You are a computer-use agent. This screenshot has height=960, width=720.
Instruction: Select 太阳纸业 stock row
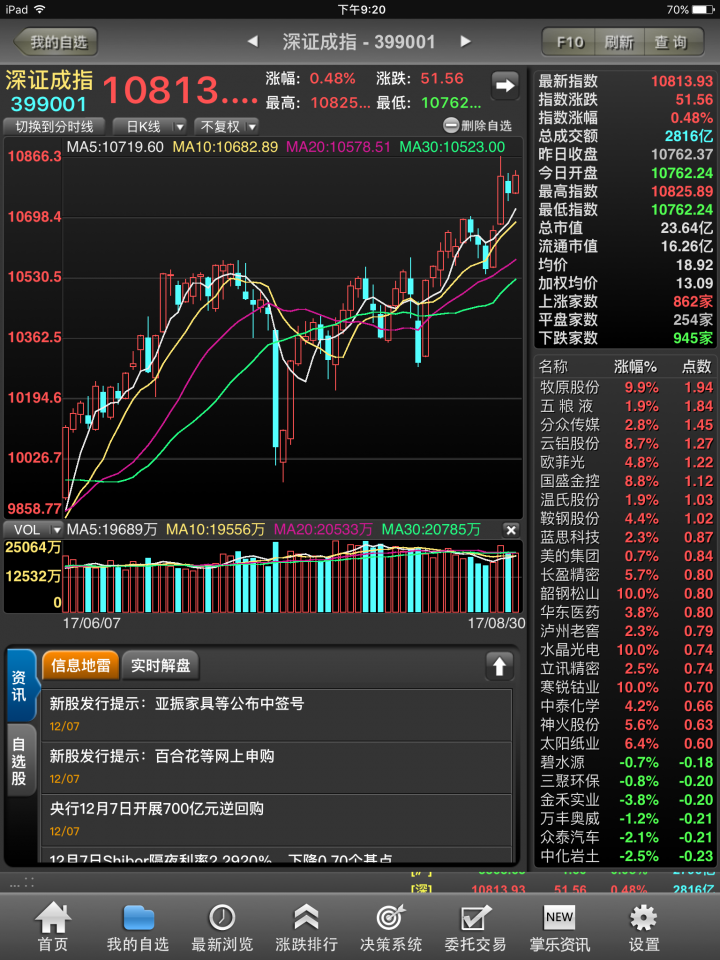pos(626,743)
